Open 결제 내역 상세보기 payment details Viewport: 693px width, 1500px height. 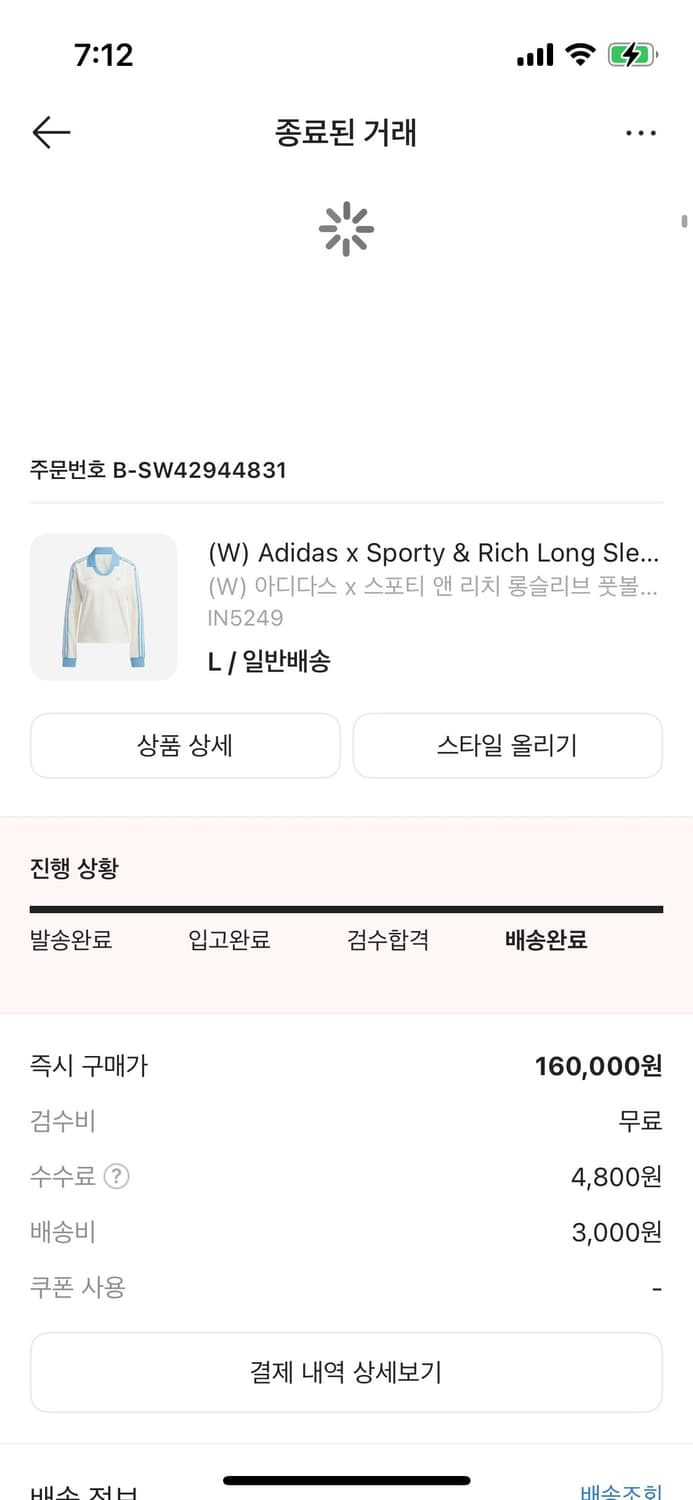pyautogui.click(x=346, y=1372)
